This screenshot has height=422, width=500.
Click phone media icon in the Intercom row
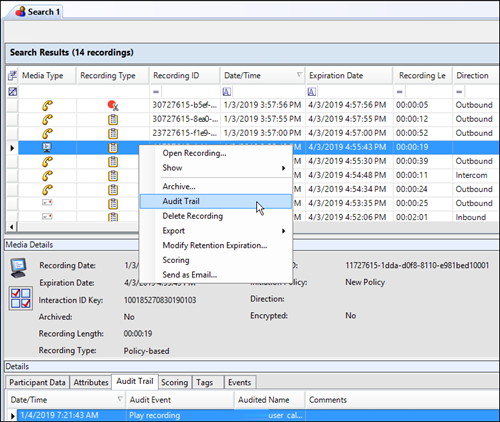[x=47, y=176]
